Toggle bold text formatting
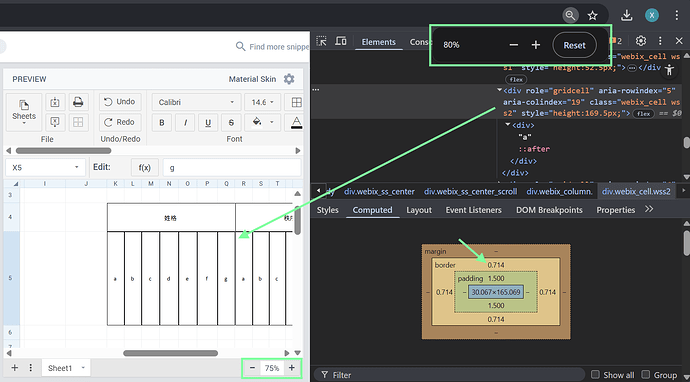Viewport: 690px width, 382px height. pyautogui.click(x=162, y=123)
